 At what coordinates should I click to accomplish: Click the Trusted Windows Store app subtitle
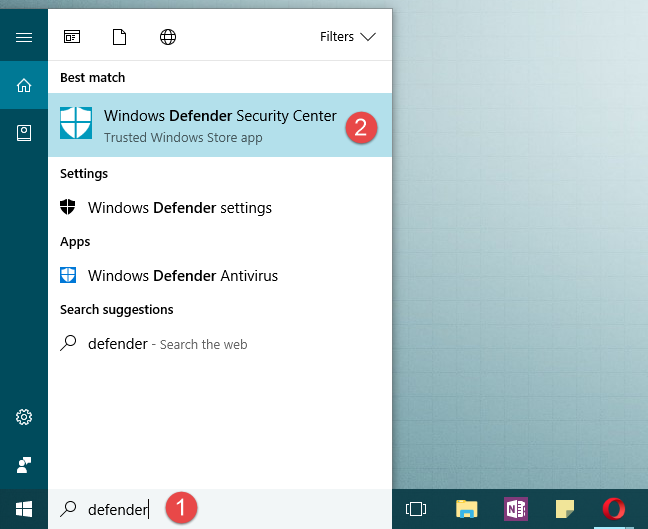point(183,137)
